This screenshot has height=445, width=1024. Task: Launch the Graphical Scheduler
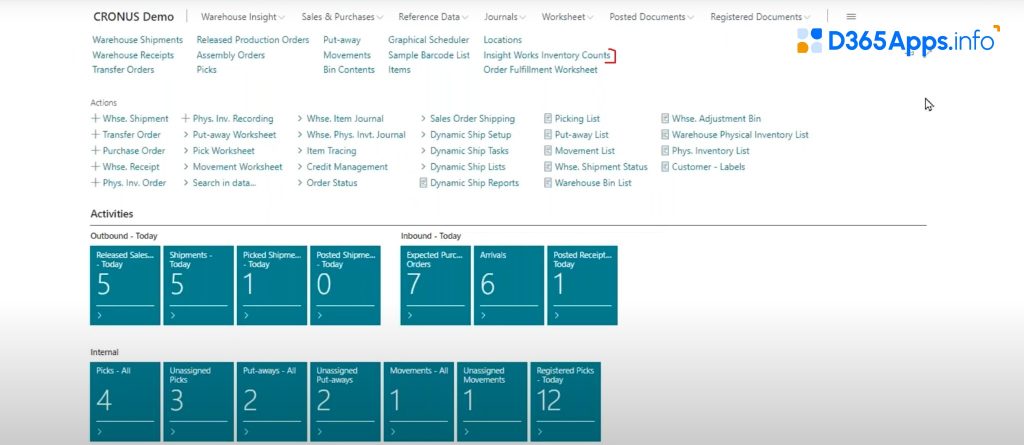[x=428, y=40]
